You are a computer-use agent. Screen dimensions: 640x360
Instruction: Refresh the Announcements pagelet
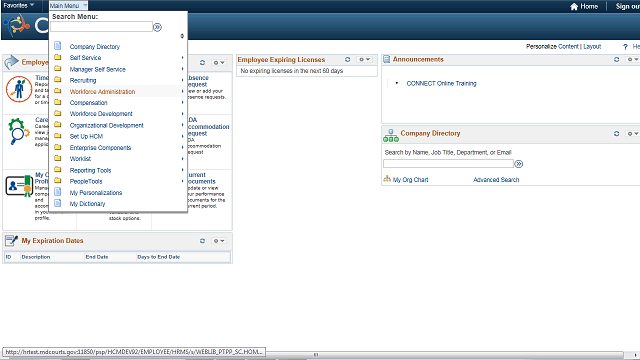coord(616,60)
